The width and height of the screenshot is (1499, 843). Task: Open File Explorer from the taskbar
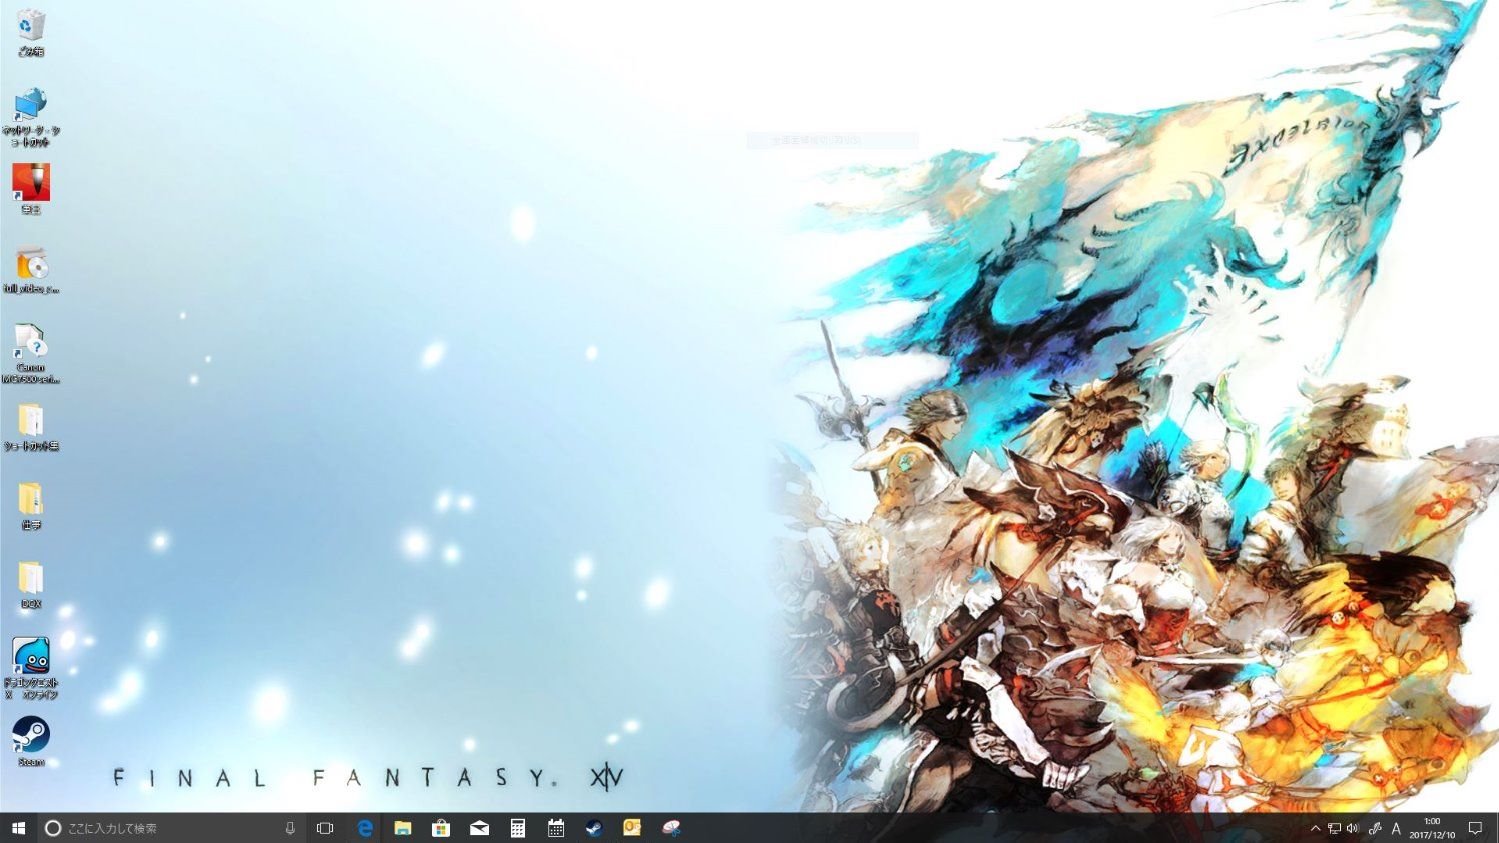[403, 828]
